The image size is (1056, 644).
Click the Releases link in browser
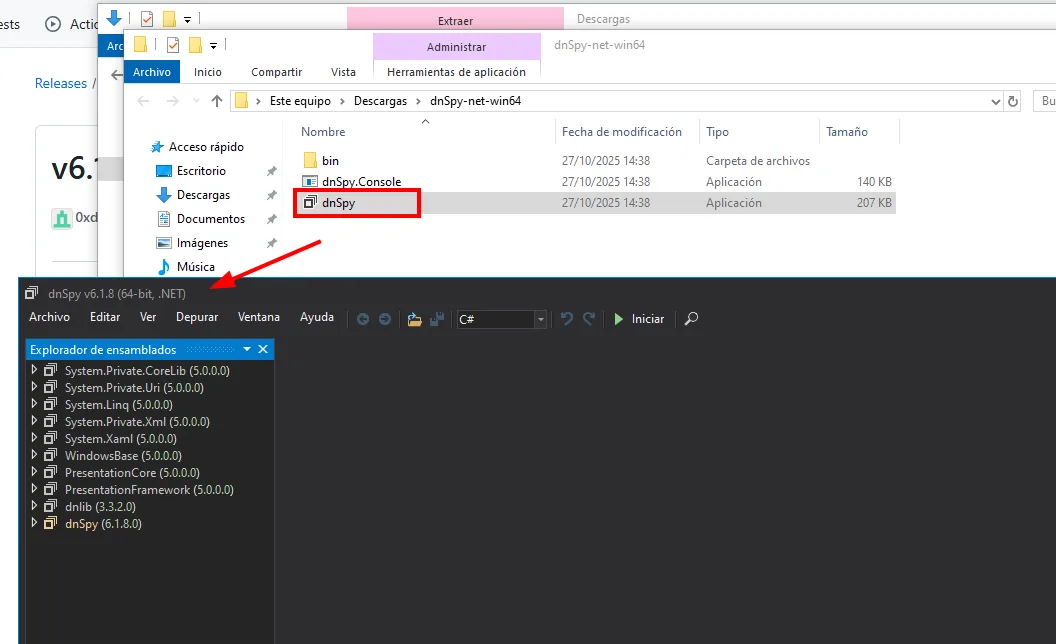[61, 83]
